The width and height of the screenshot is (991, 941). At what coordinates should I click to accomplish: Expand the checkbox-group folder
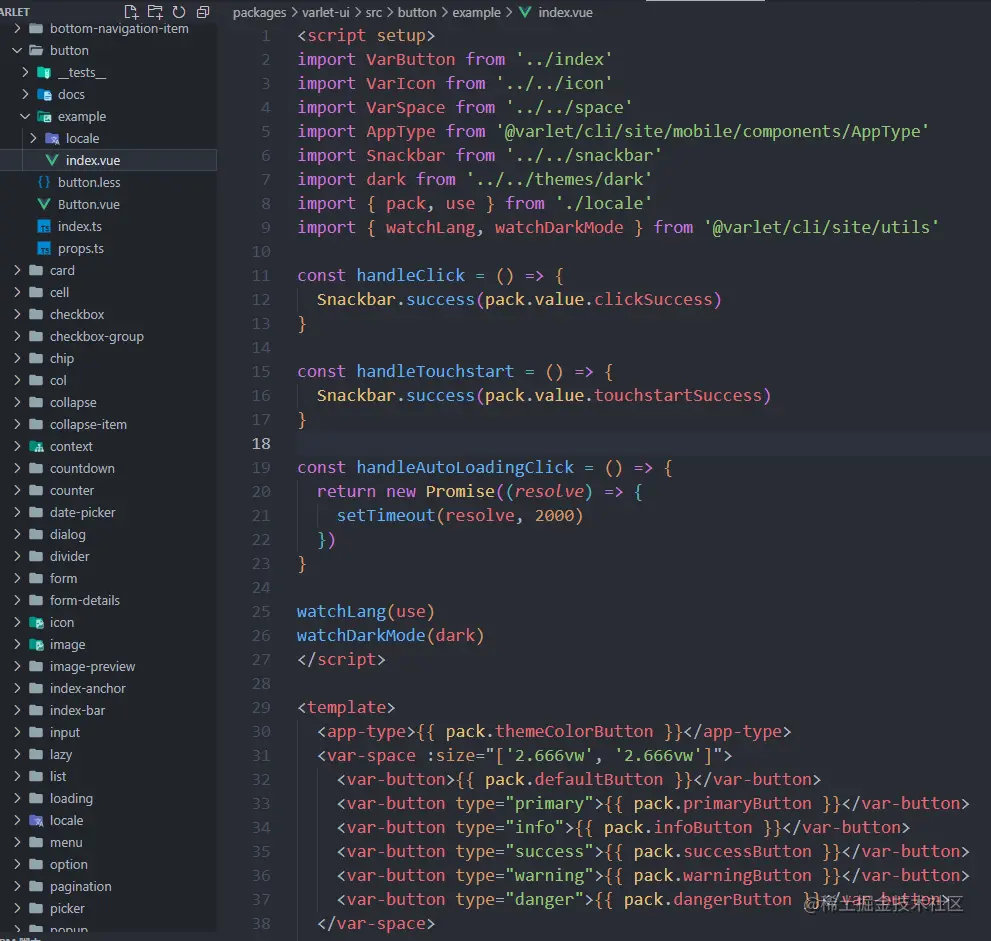[17, 336]
